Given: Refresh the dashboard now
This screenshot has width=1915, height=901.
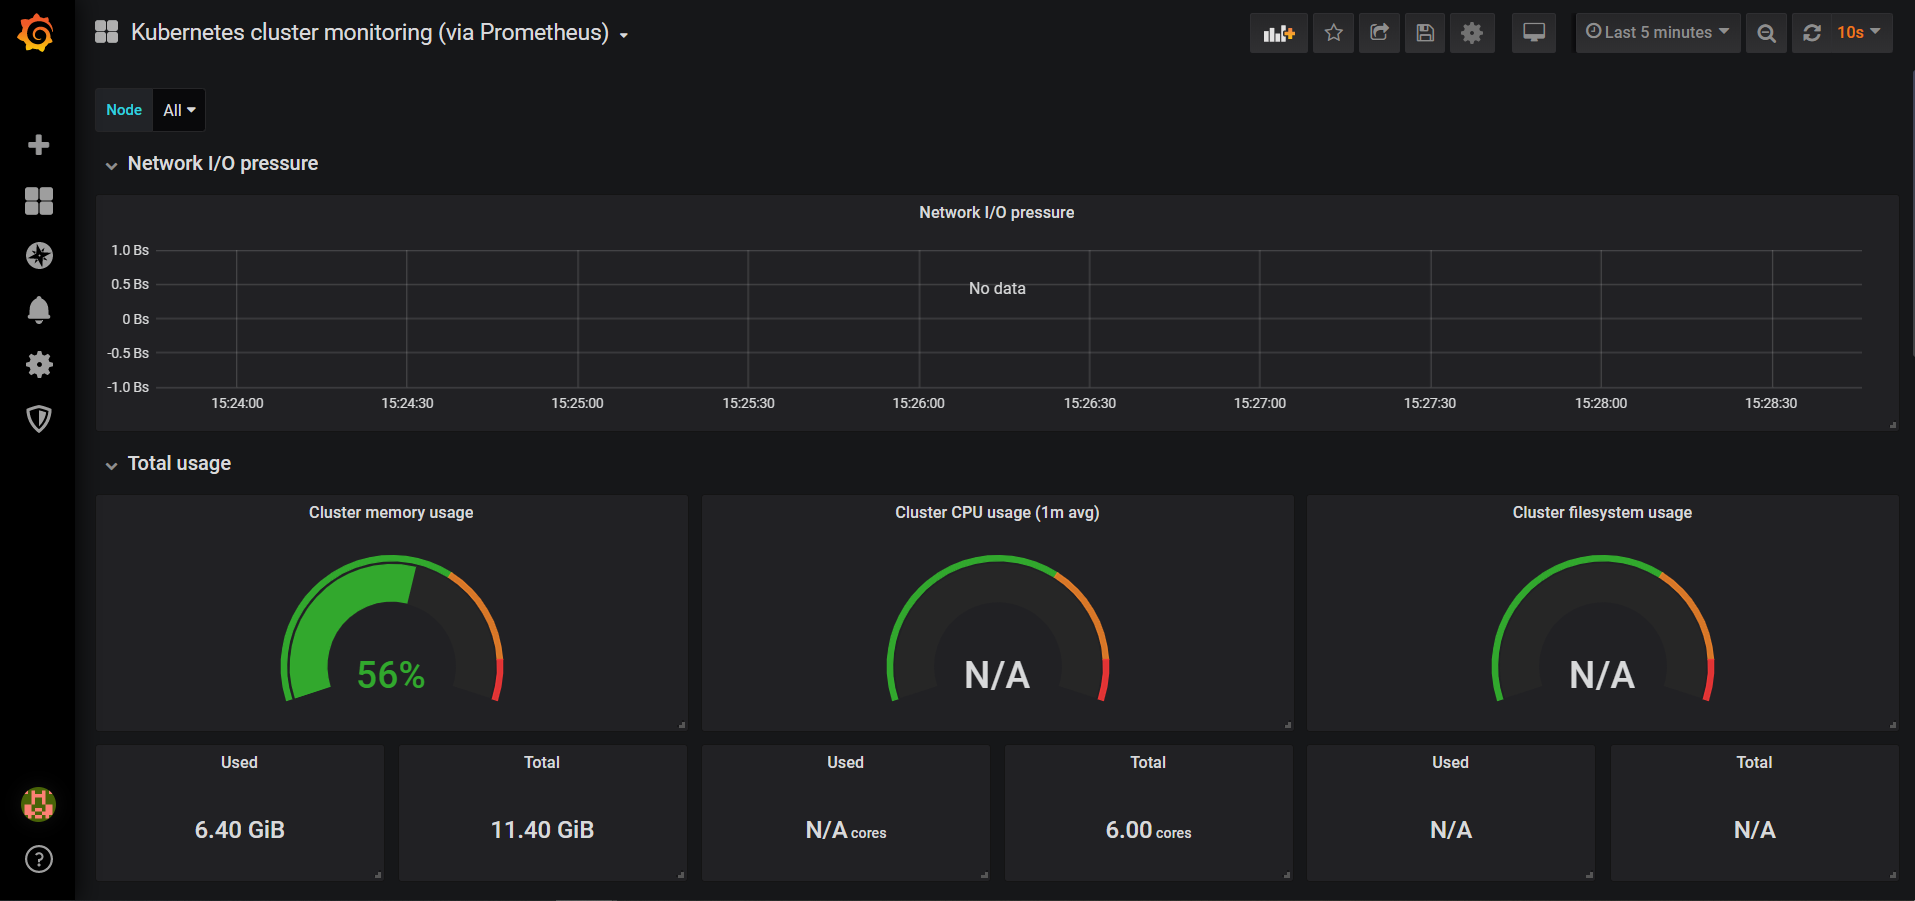Looking at the screenshot, I should tap(1812, 33).
